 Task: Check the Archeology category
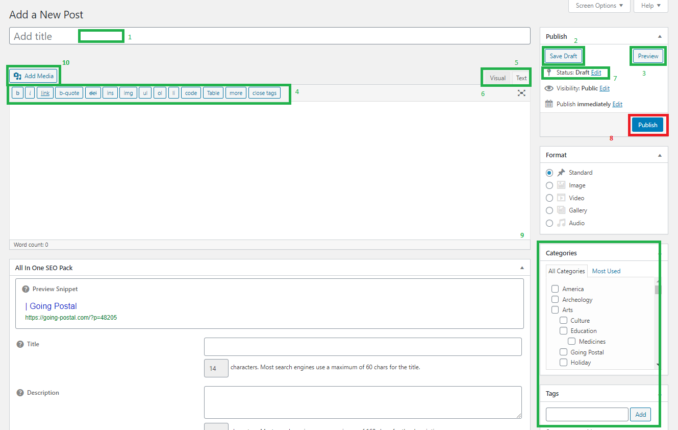[555, 299]
